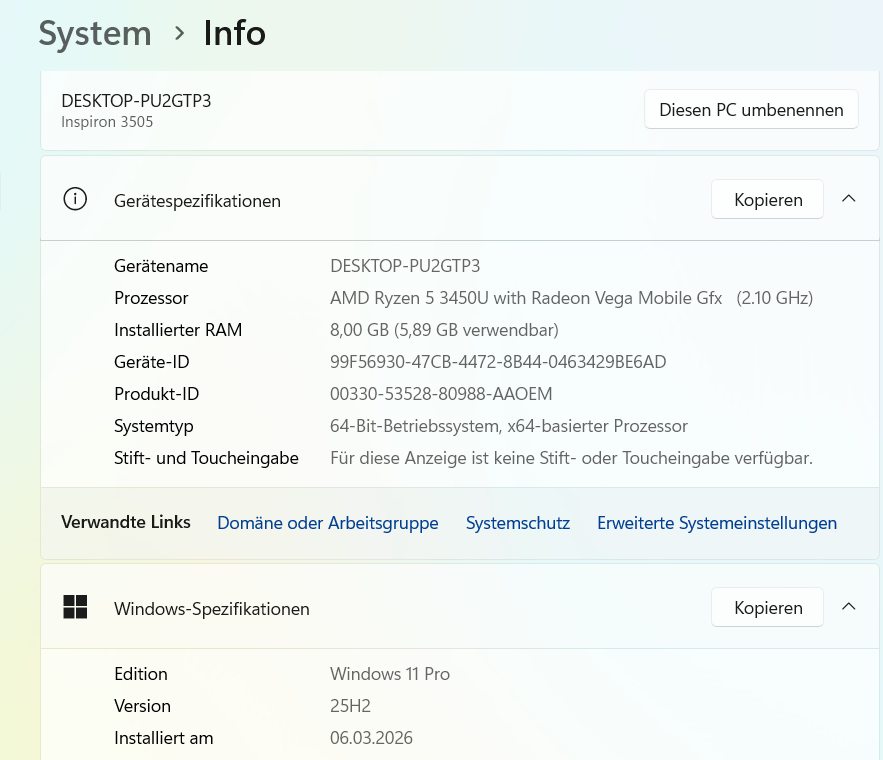The height and width of the screenshot is (760, 883).
Task: Click the breadcrumb chevron between System and Info
Action: 179,33
